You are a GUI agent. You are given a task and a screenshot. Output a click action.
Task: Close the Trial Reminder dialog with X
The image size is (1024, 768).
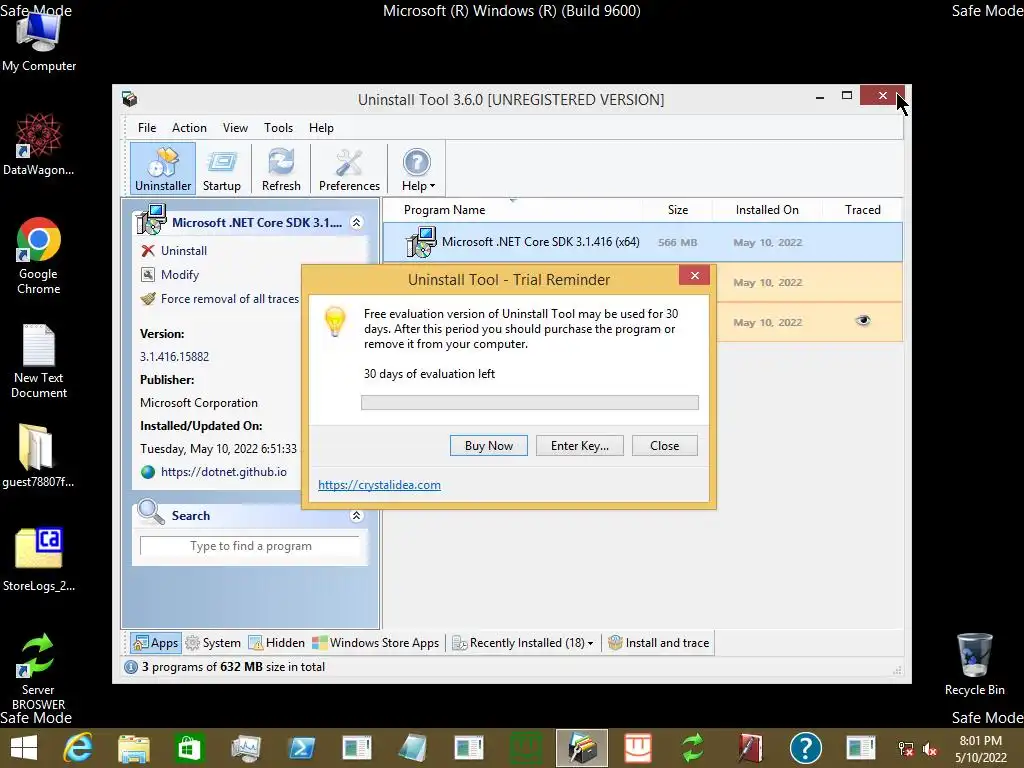point(694,276)
